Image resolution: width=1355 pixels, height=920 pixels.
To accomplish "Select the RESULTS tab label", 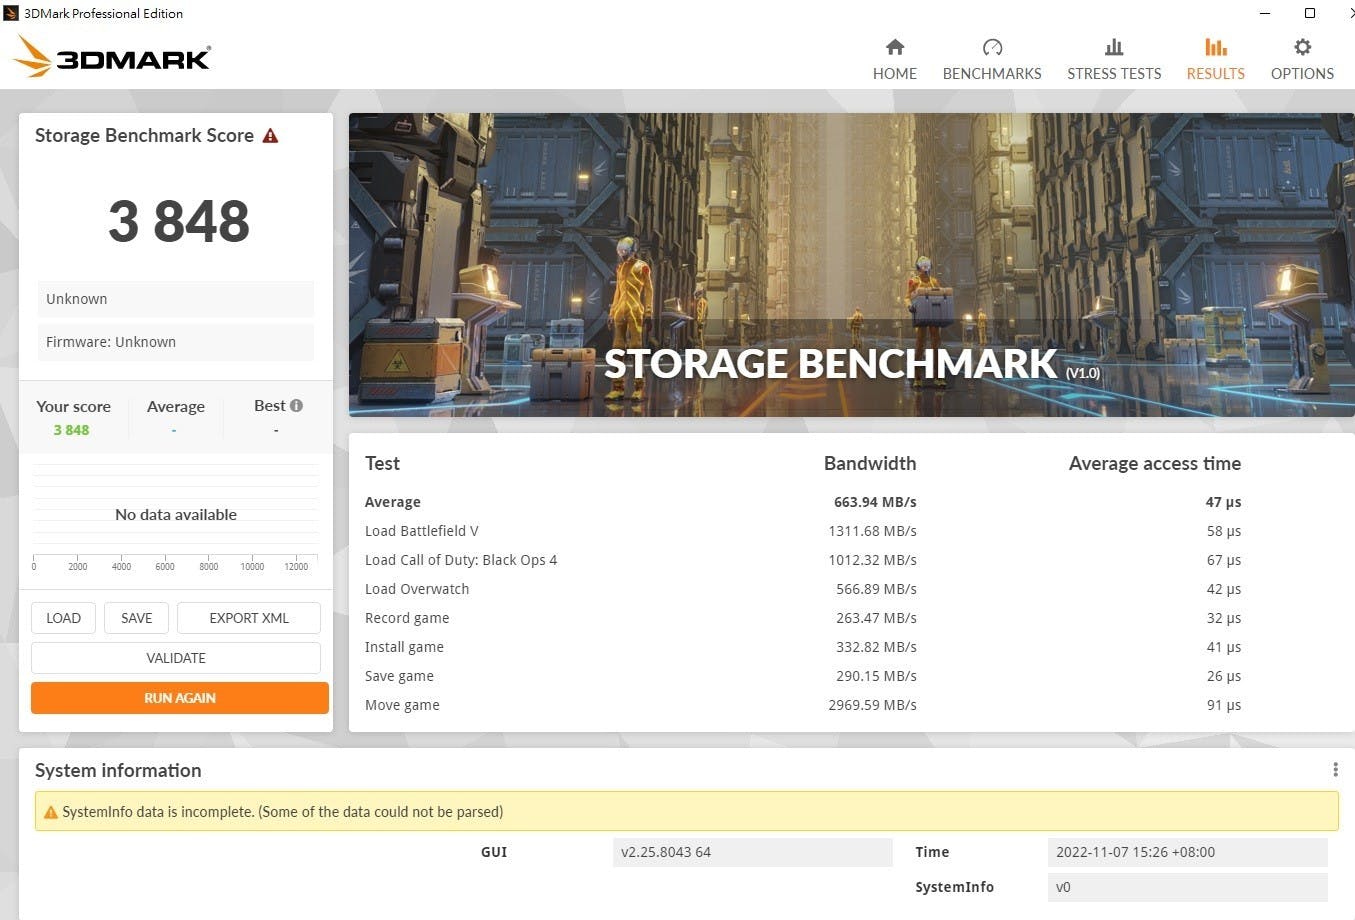I will point(1216,74).
